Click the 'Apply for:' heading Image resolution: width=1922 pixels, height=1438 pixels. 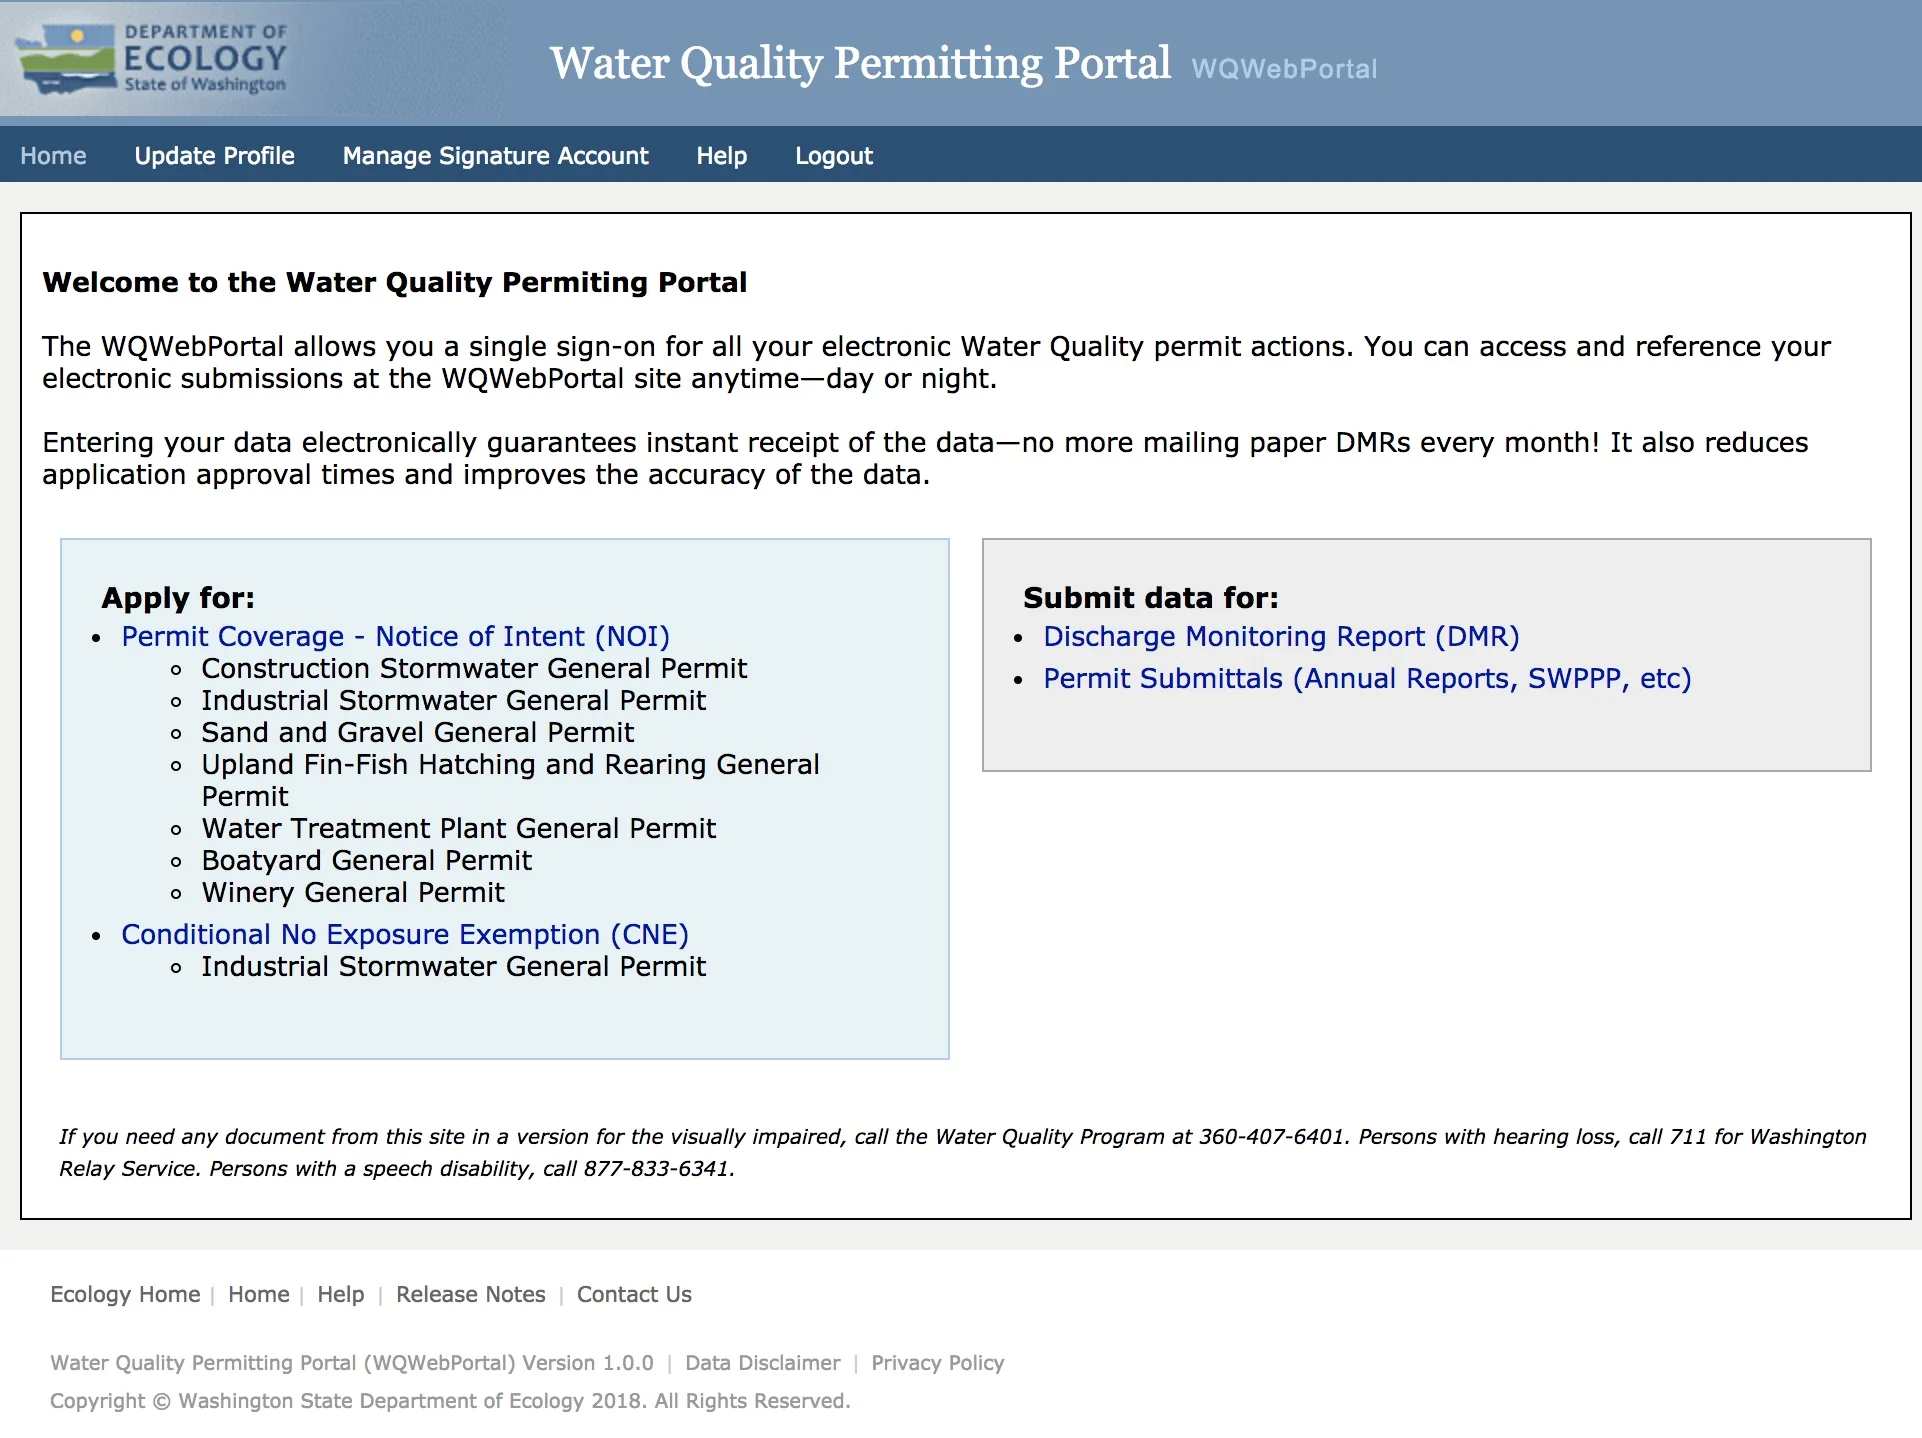[x=178, y=598]
